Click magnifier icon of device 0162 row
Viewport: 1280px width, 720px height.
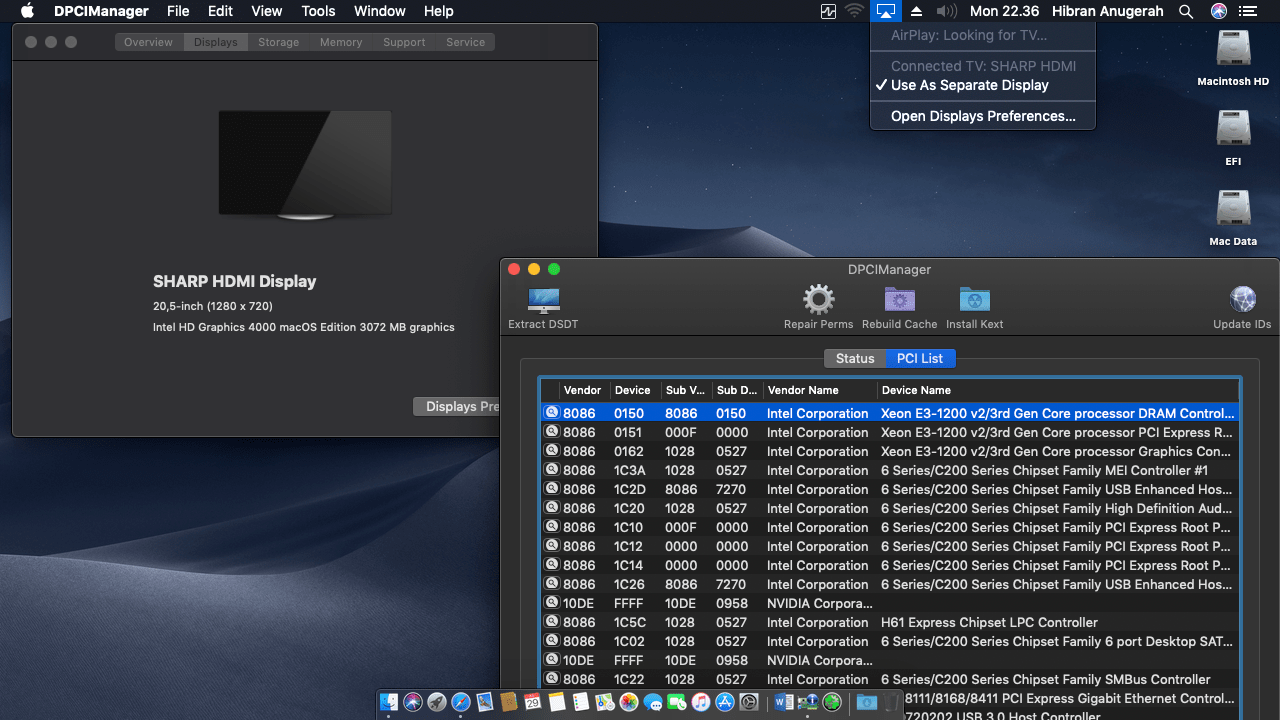pyautogui.click(x=551, y=451)
